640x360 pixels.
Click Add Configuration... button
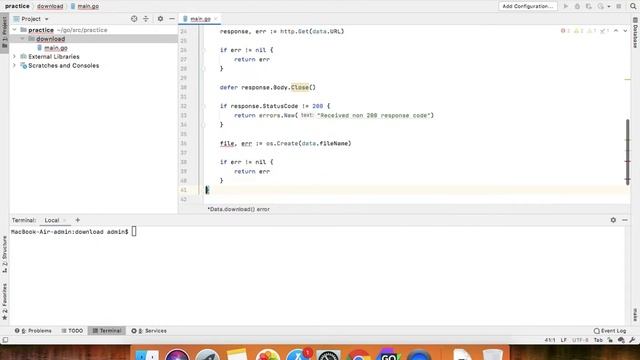(x=527, y=6)
